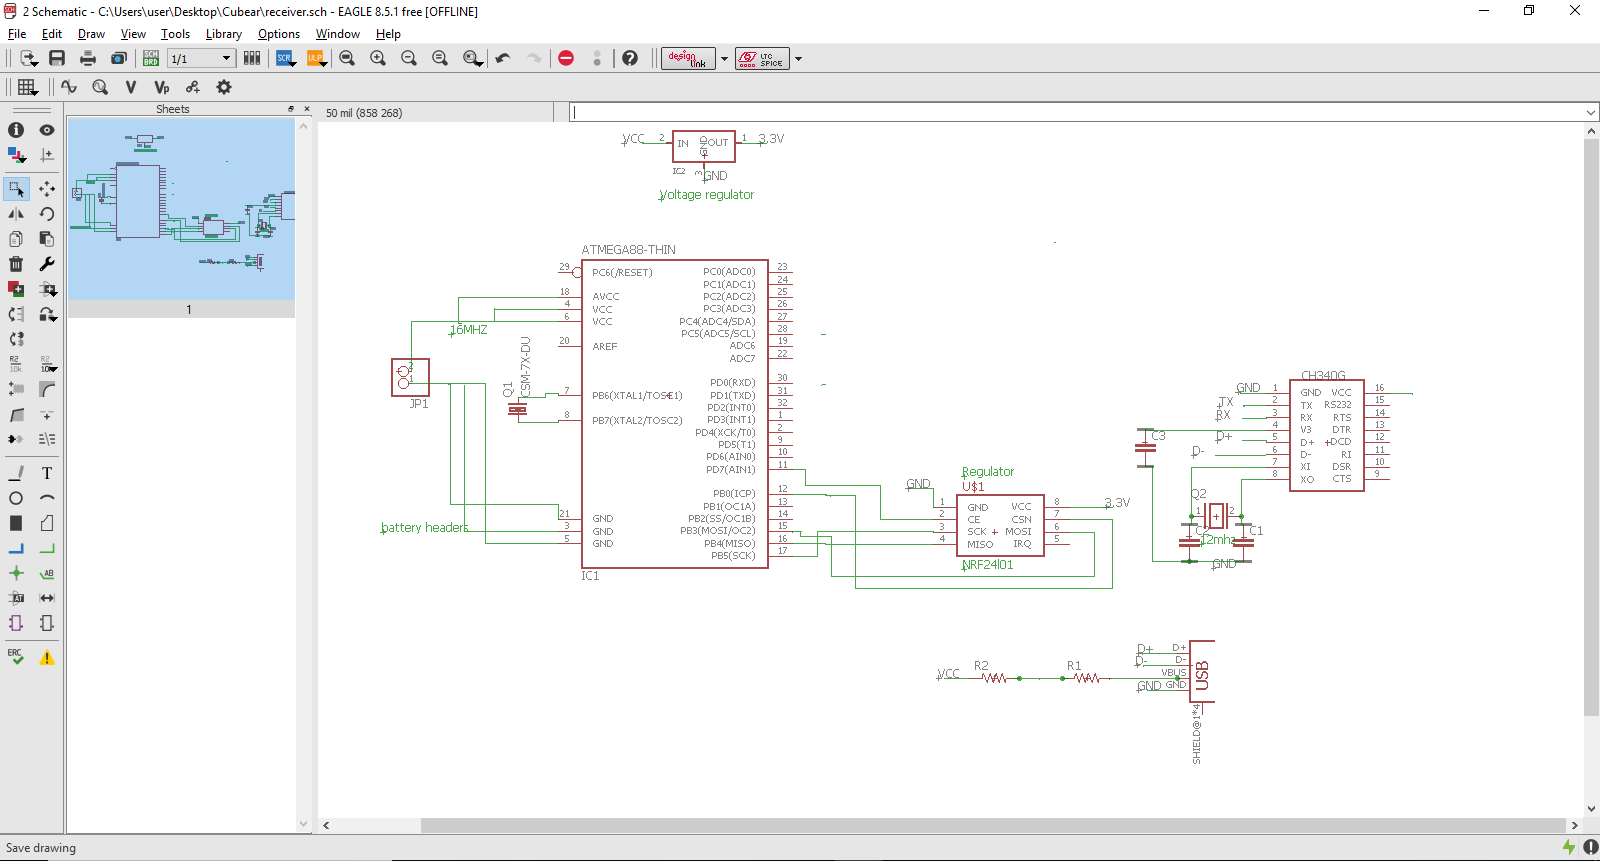Open the Draw menu
The width and height of the screenshot is (1600, 861).
pos(91,34)
